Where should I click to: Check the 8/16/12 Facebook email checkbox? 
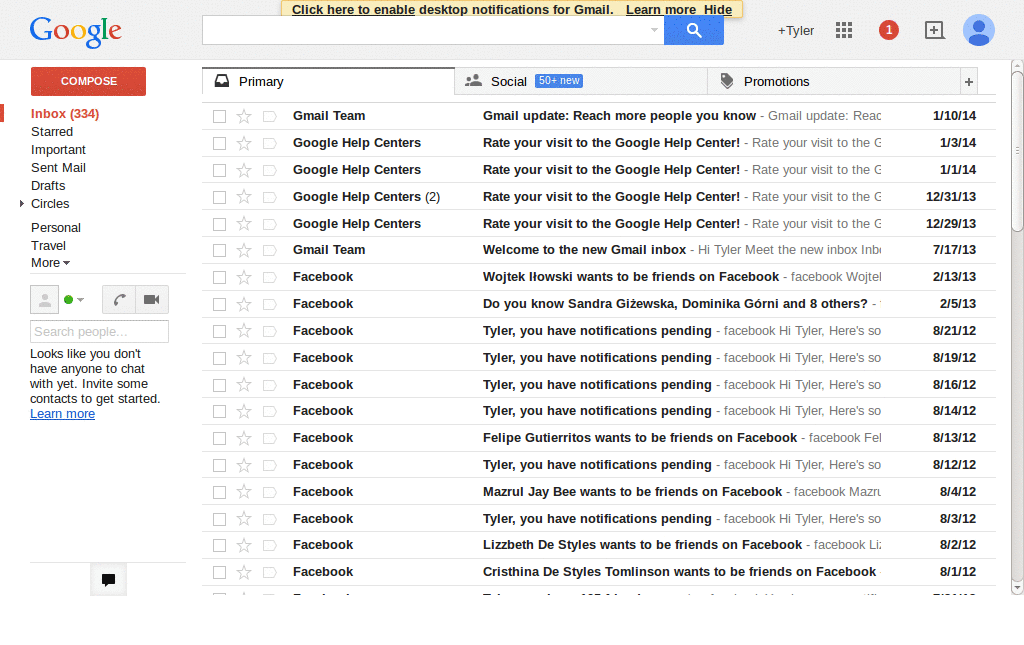tap(219, 385)
